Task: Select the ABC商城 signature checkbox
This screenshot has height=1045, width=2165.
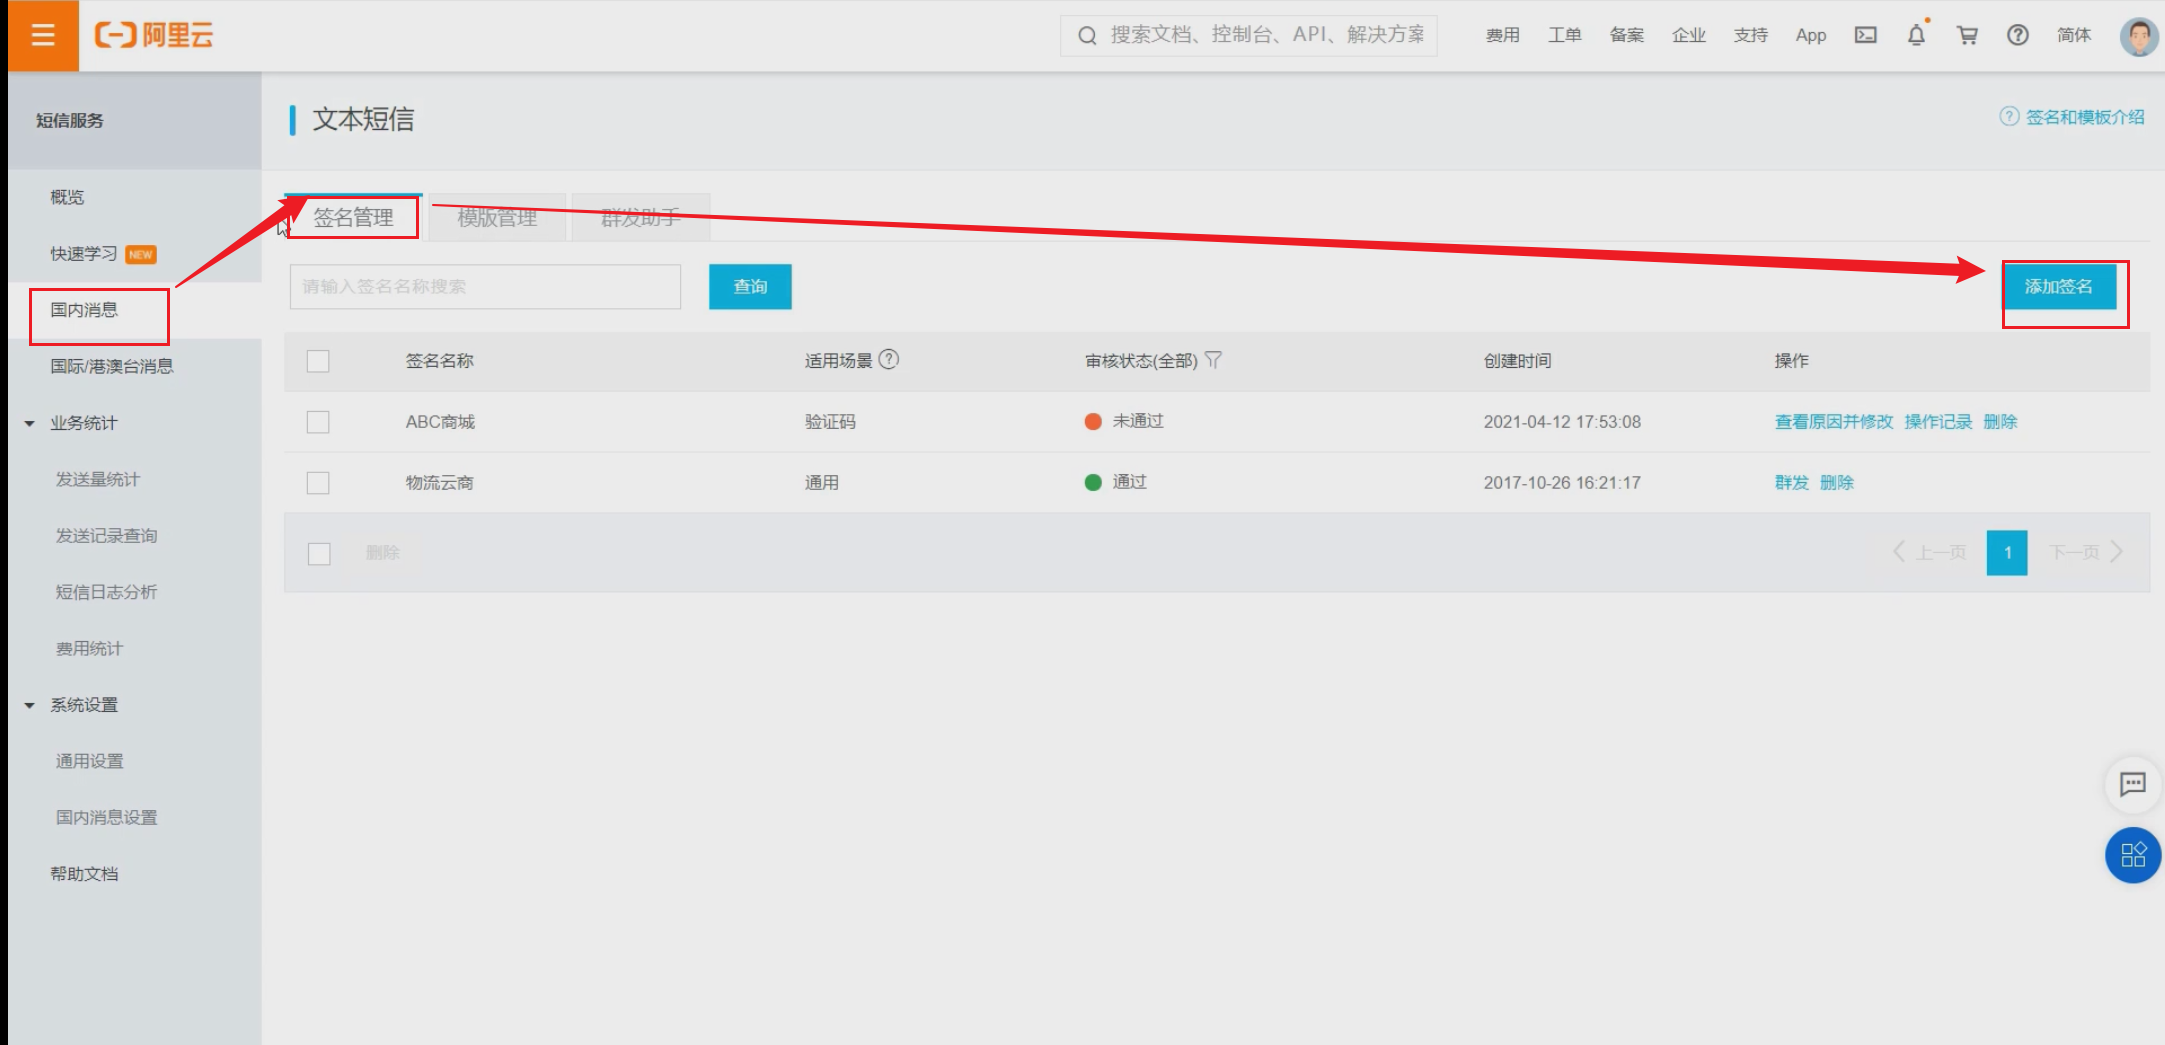Action: [x=318, y=422]
